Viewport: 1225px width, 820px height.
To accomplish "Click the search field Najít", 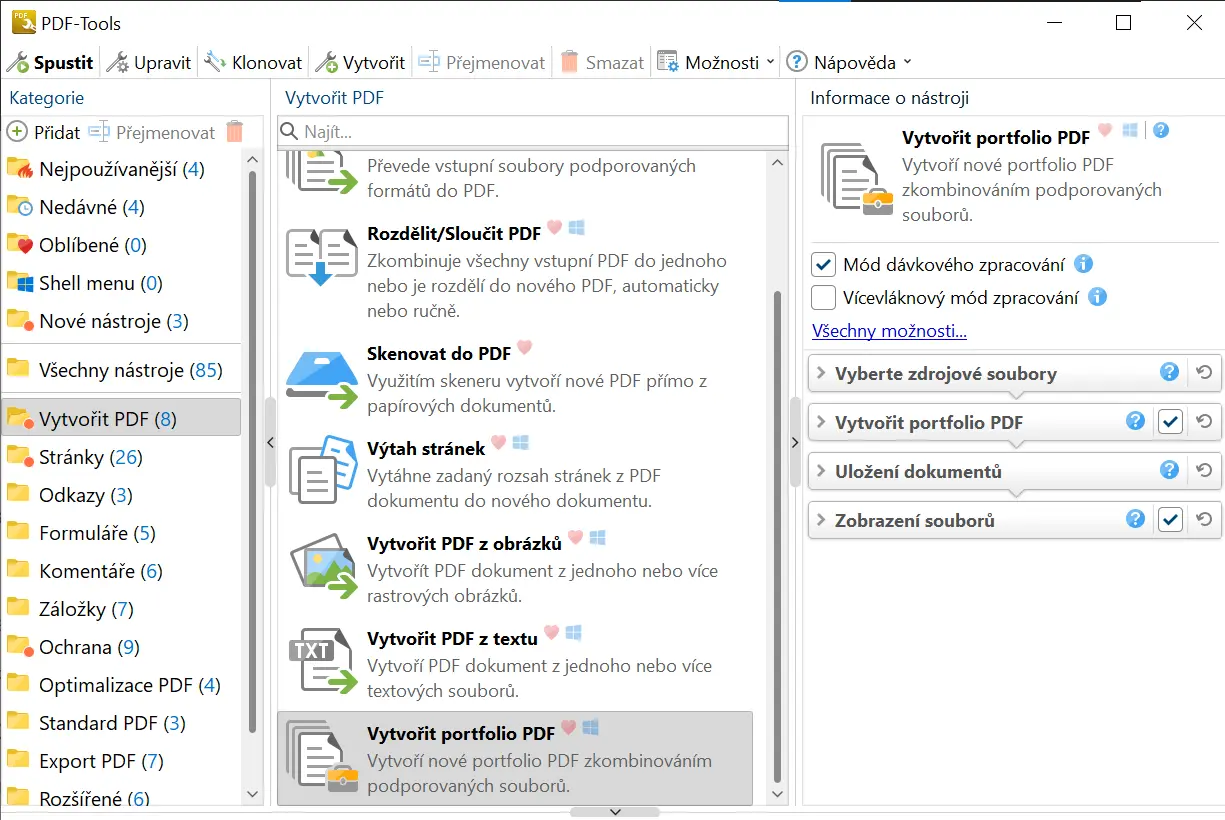I will pos(533,132).
